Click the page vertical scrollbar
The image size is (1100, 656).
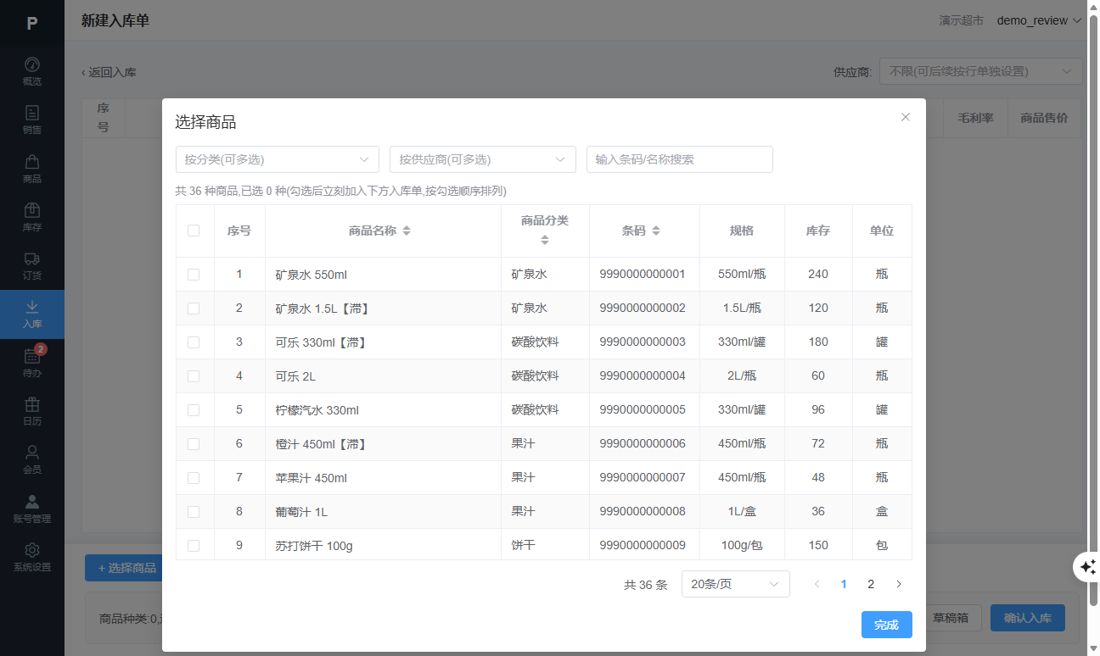point(1093,309)
